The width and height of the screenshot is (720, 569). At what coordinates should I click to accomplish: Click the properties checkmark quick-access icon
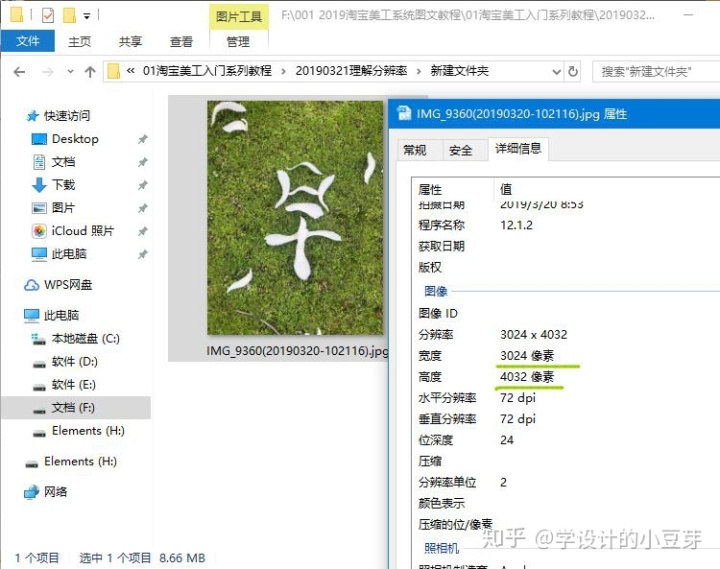pyautogui.click(x=47, y=16)
